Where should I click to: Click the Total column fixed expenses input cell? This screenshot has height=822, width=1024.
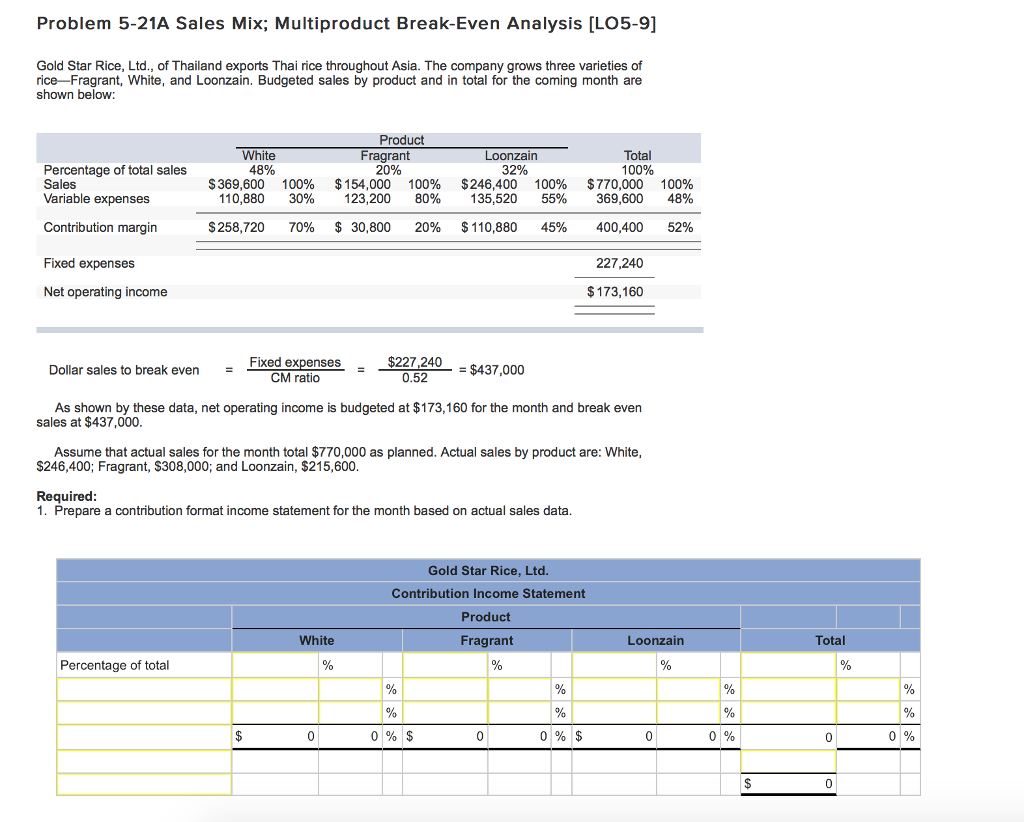(x=788, y=760)
